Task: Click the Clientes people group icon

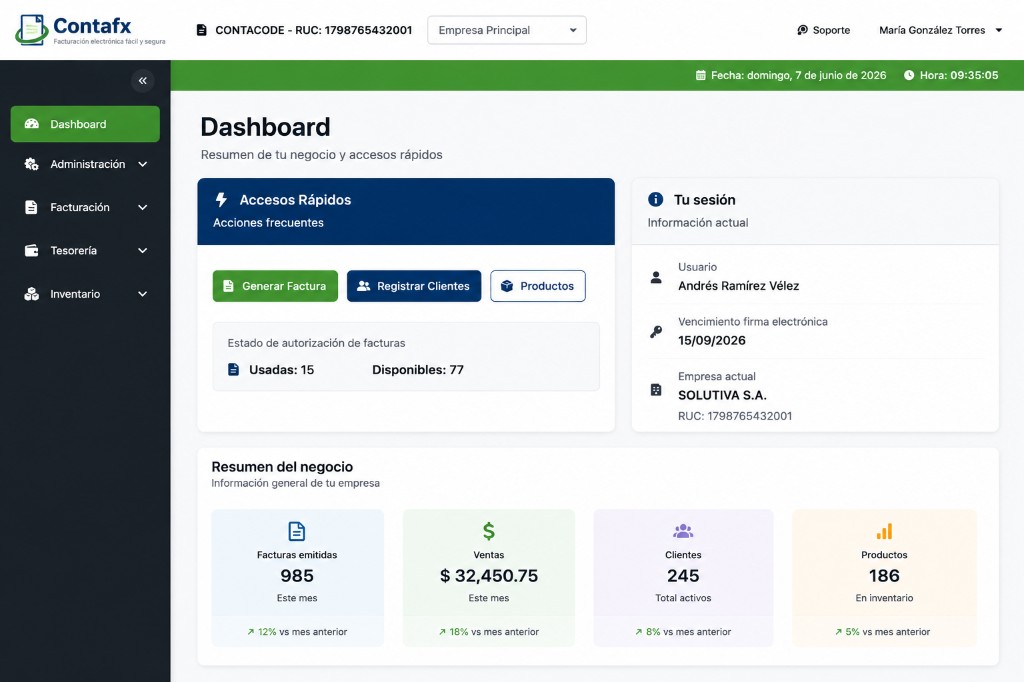Action: (x=683, y=531)
